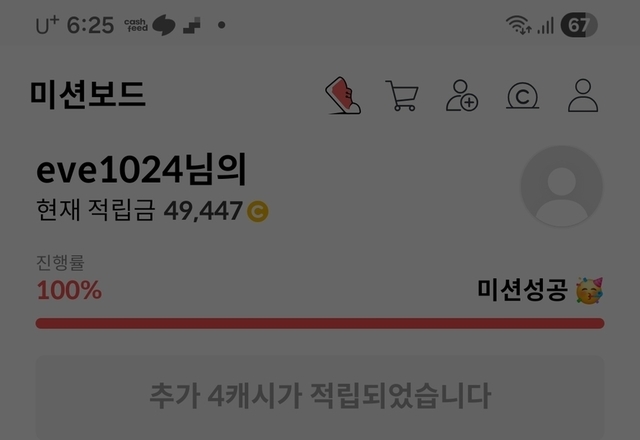Click the red mission progress bar
640x440 pixels.
click(320, 323)
